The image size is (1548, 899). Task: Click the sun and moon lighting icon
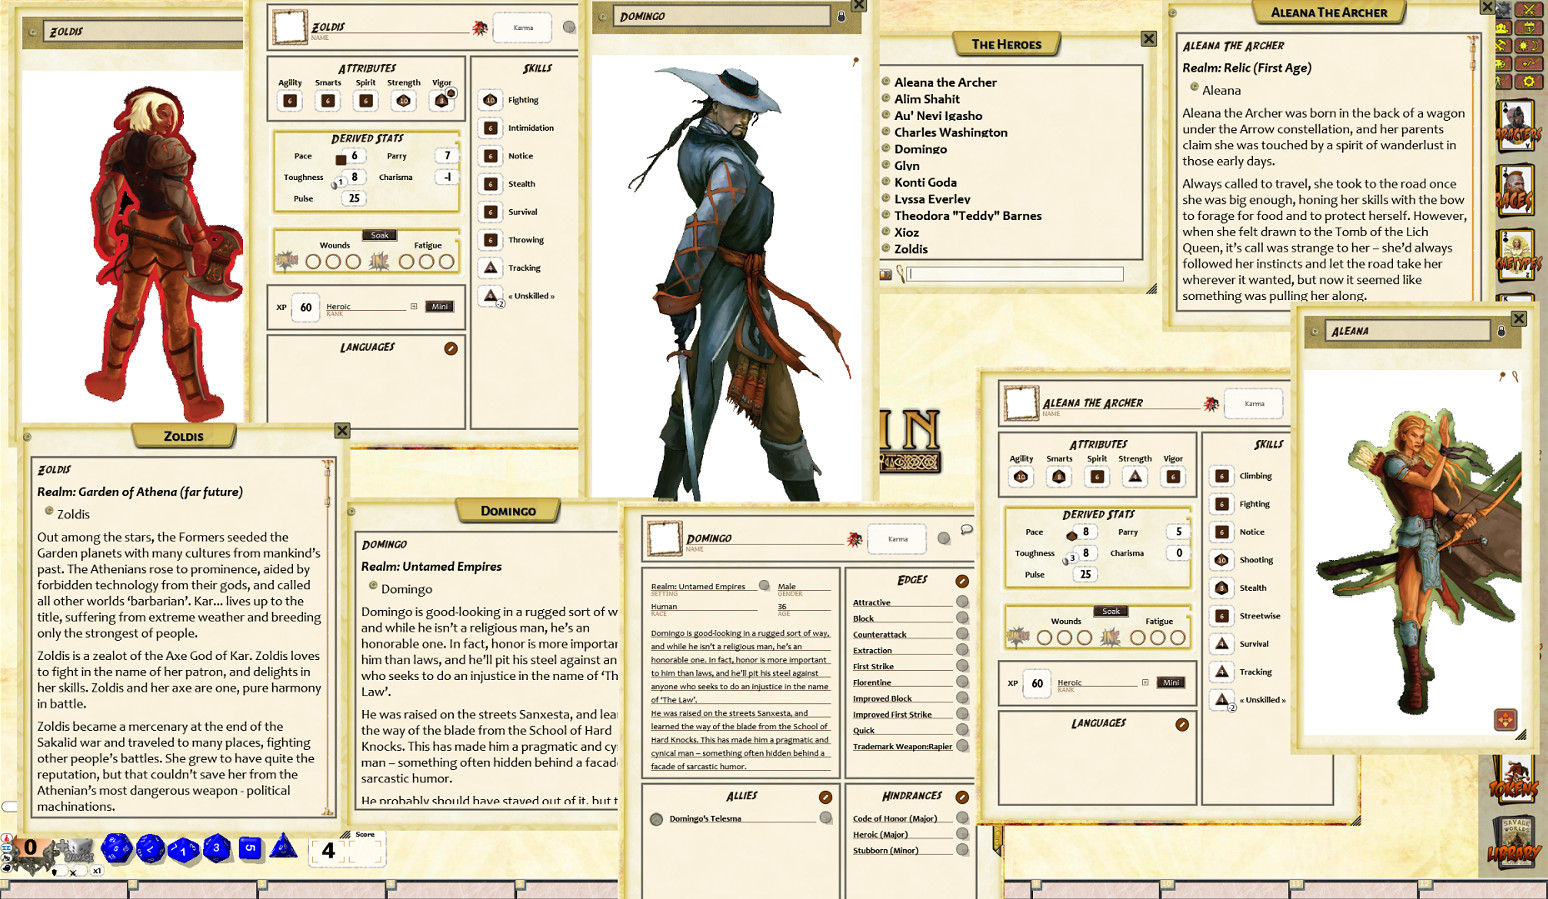[1528, 45]
